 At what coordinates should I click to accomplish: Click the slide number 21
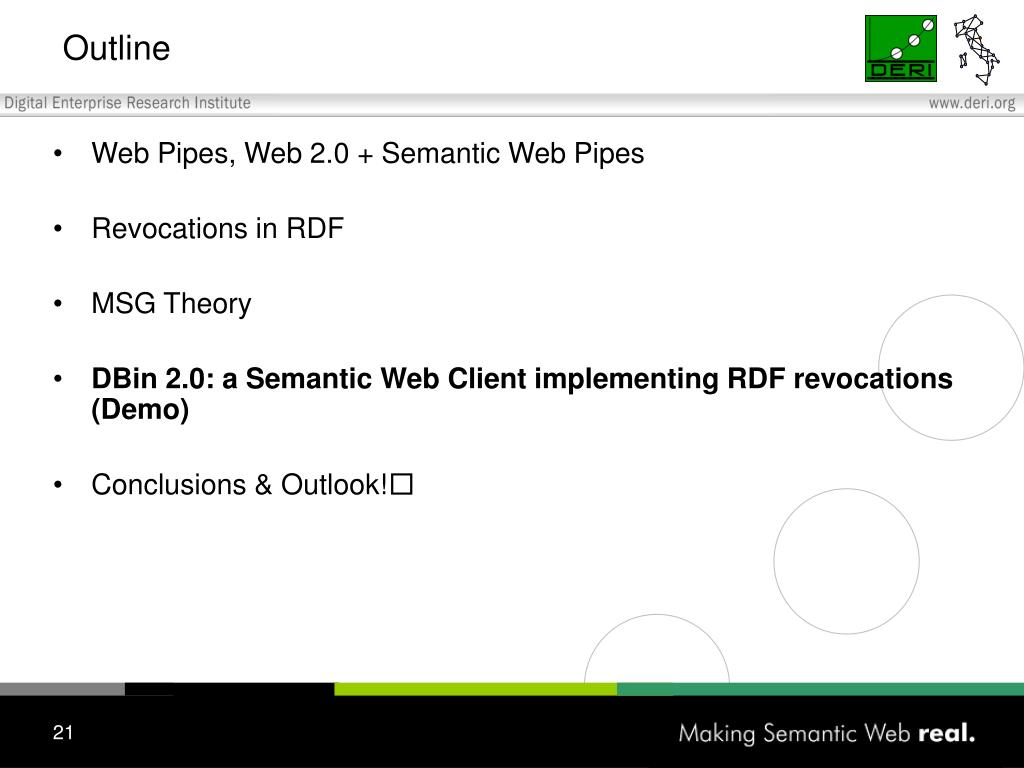[63, 733]
